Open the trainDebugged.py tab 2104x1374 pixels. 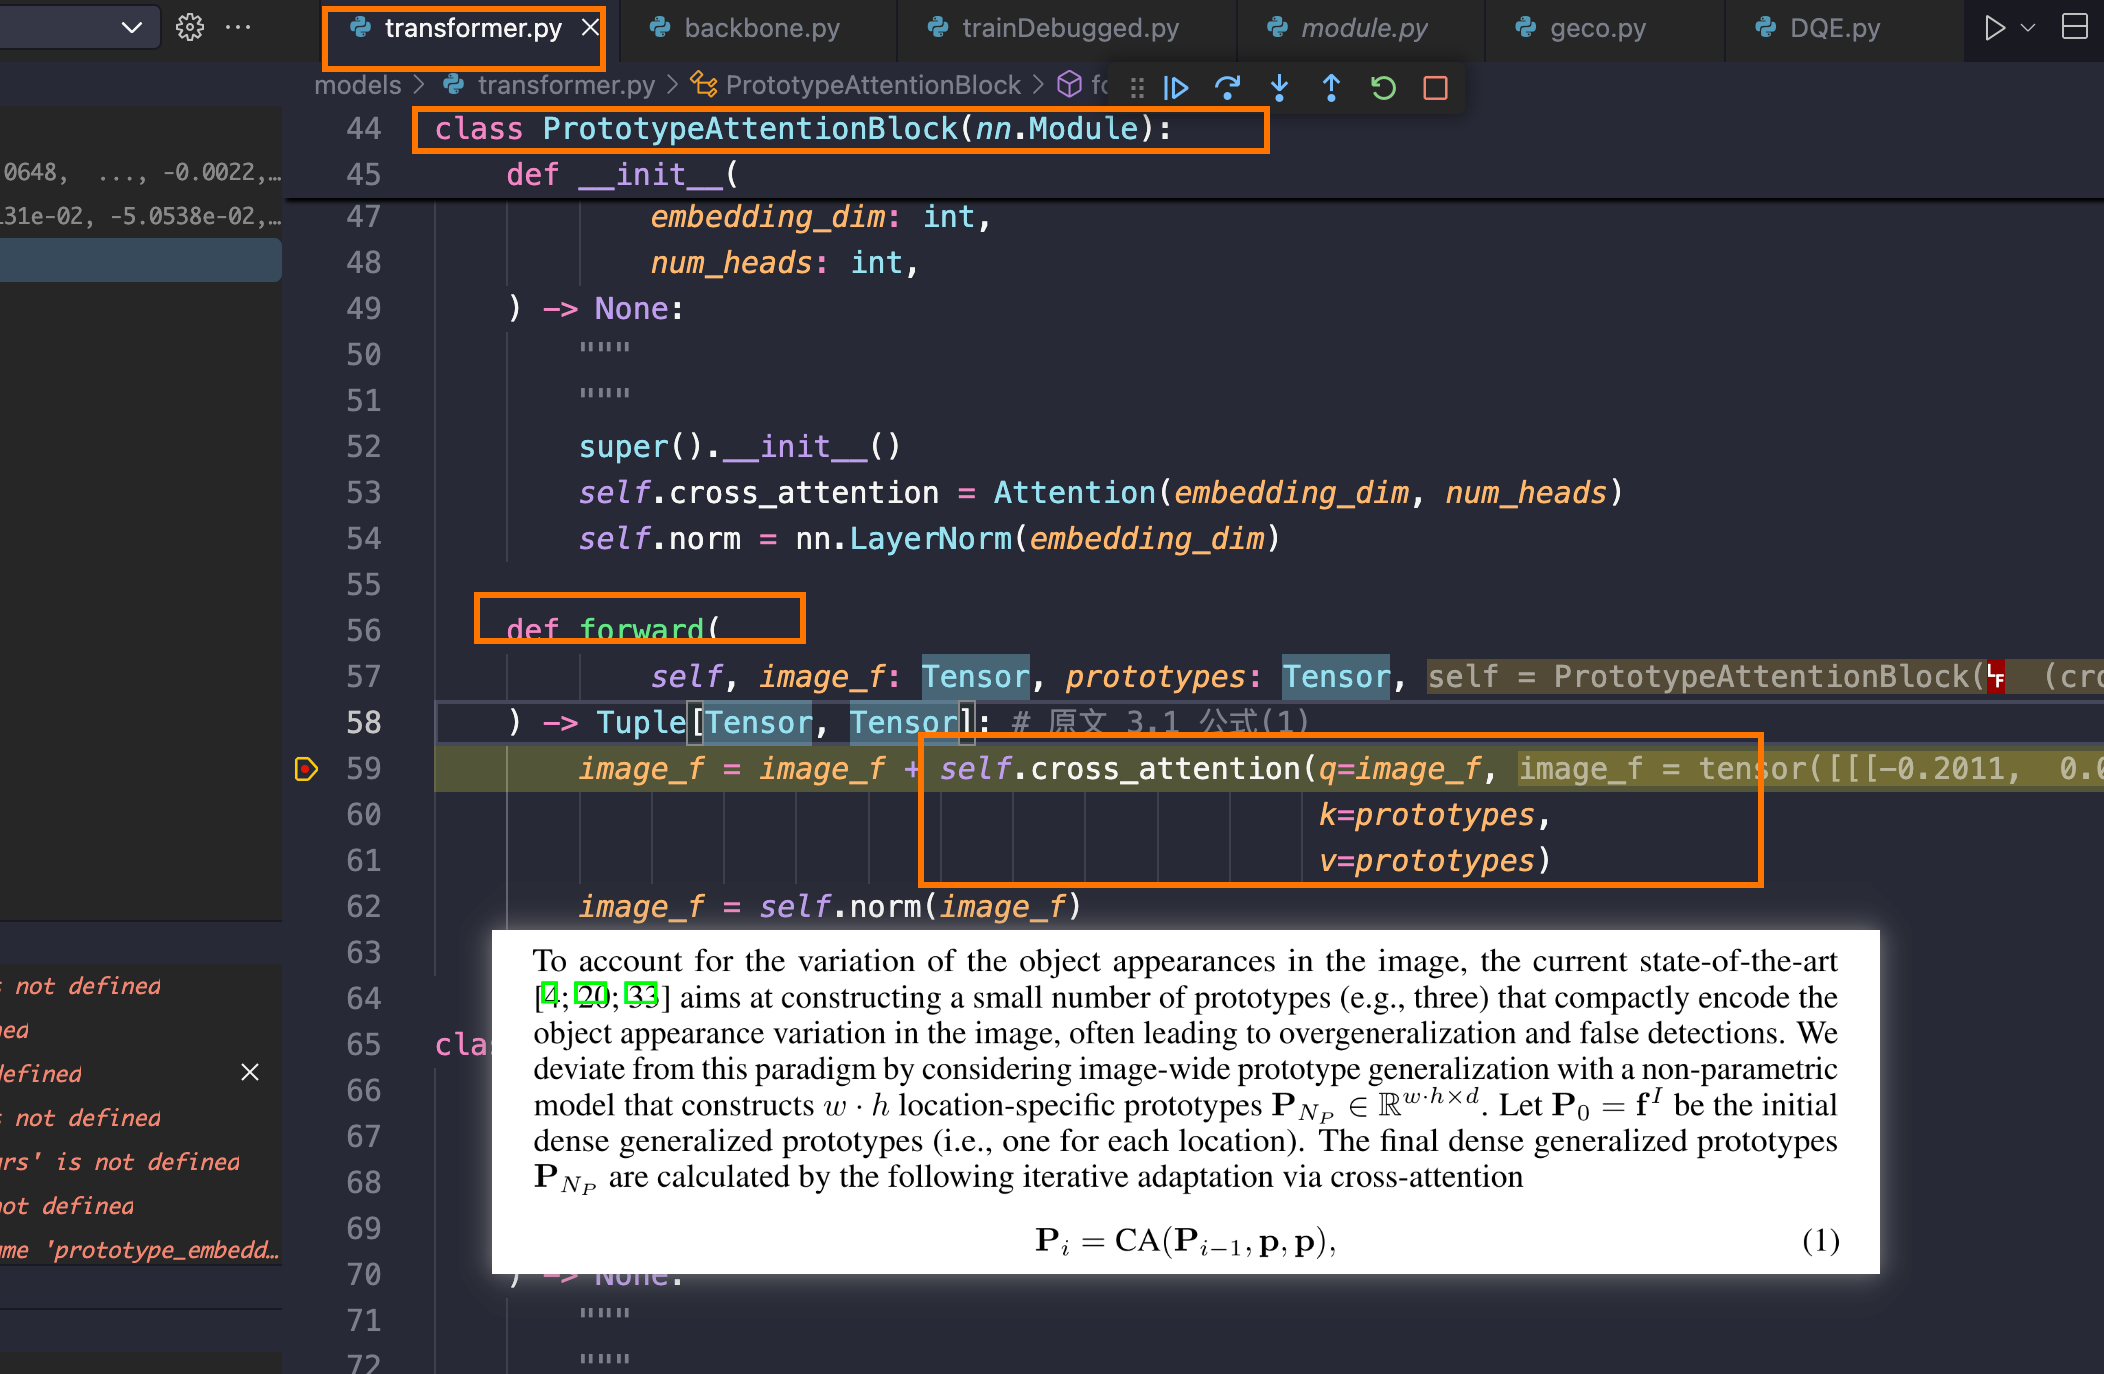point(1070,28)
